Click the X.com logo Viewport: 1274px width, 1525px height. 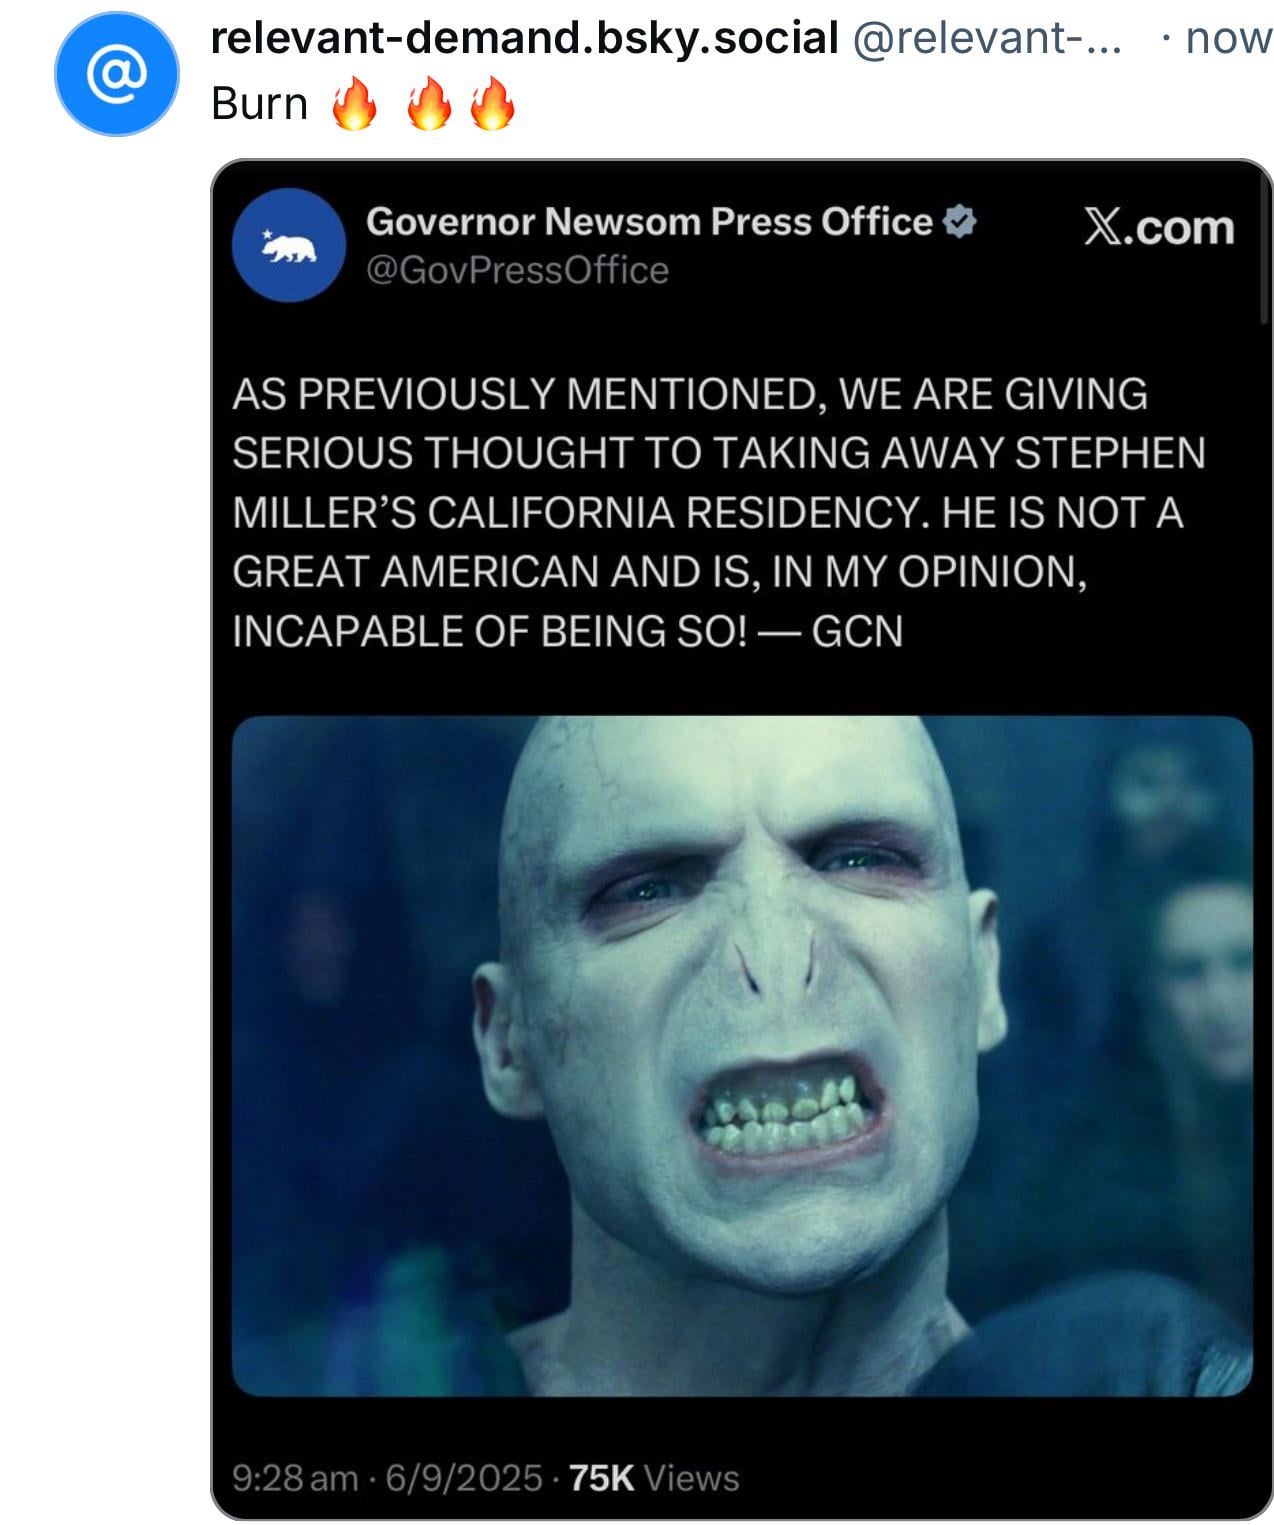(1159, 227)
